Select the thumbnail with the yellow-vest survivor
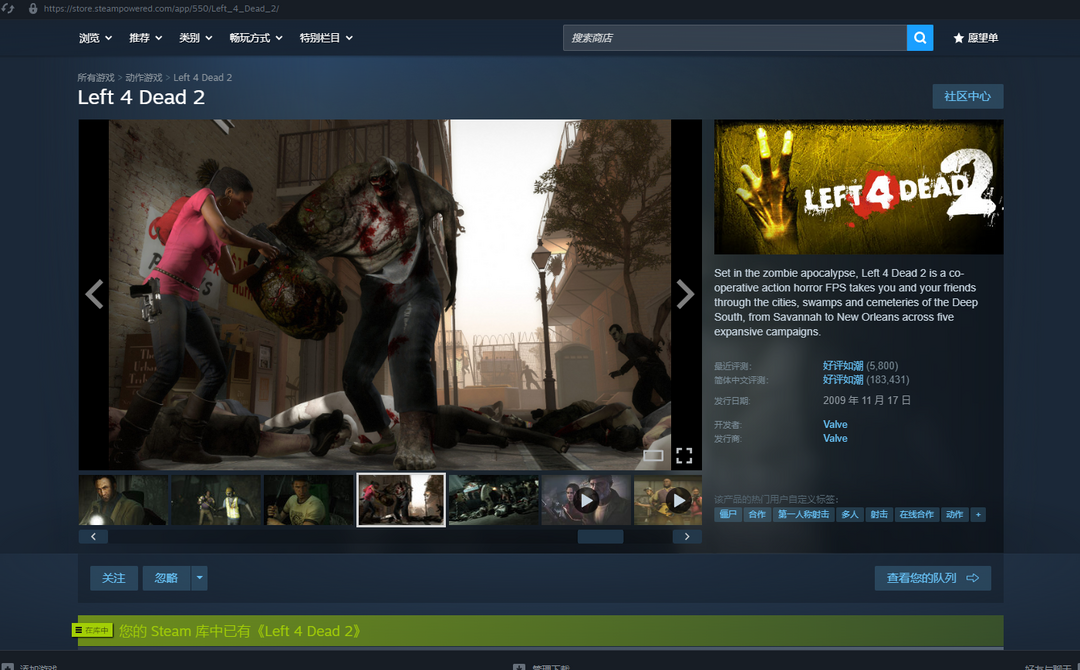 pos(216,500)
